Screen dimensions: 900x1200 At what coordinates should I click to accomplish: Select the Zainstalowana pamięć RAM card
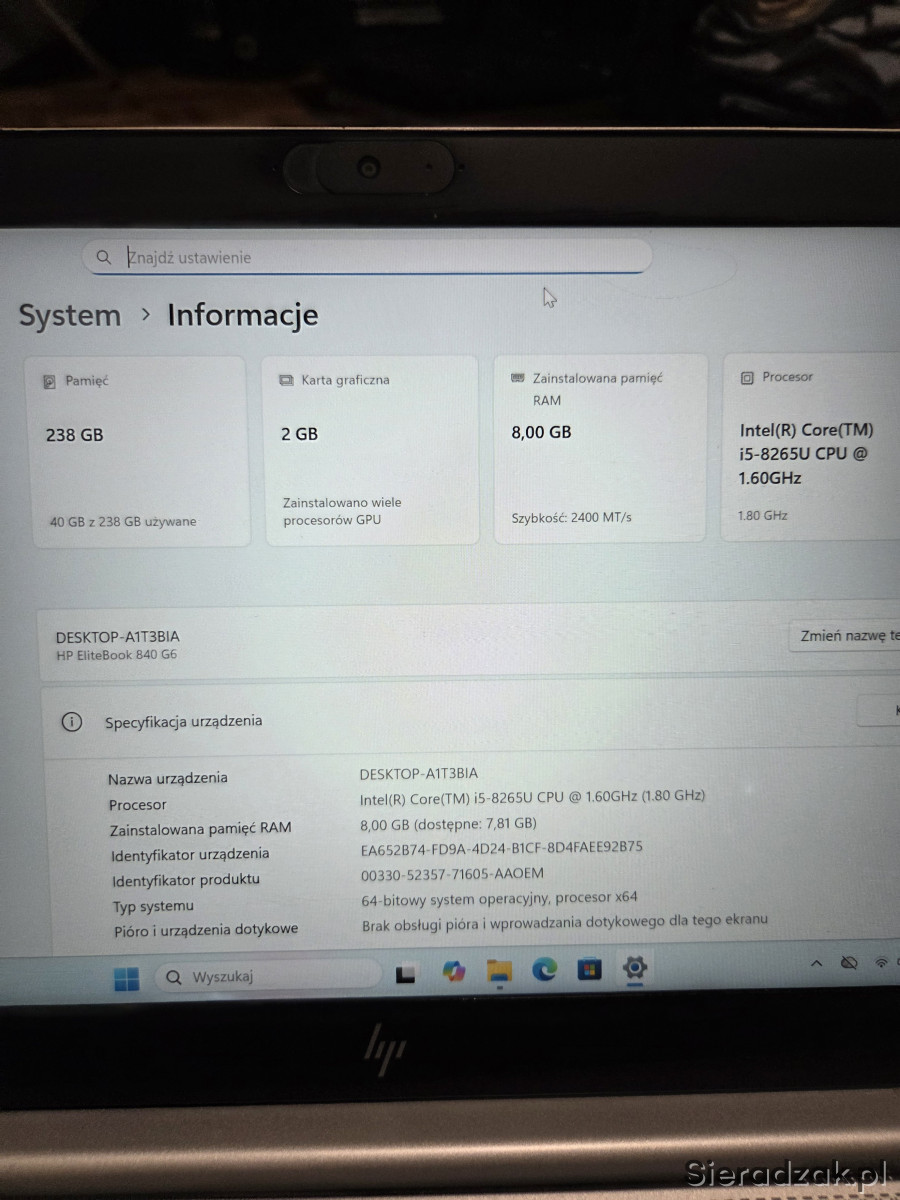pos(601,449)
